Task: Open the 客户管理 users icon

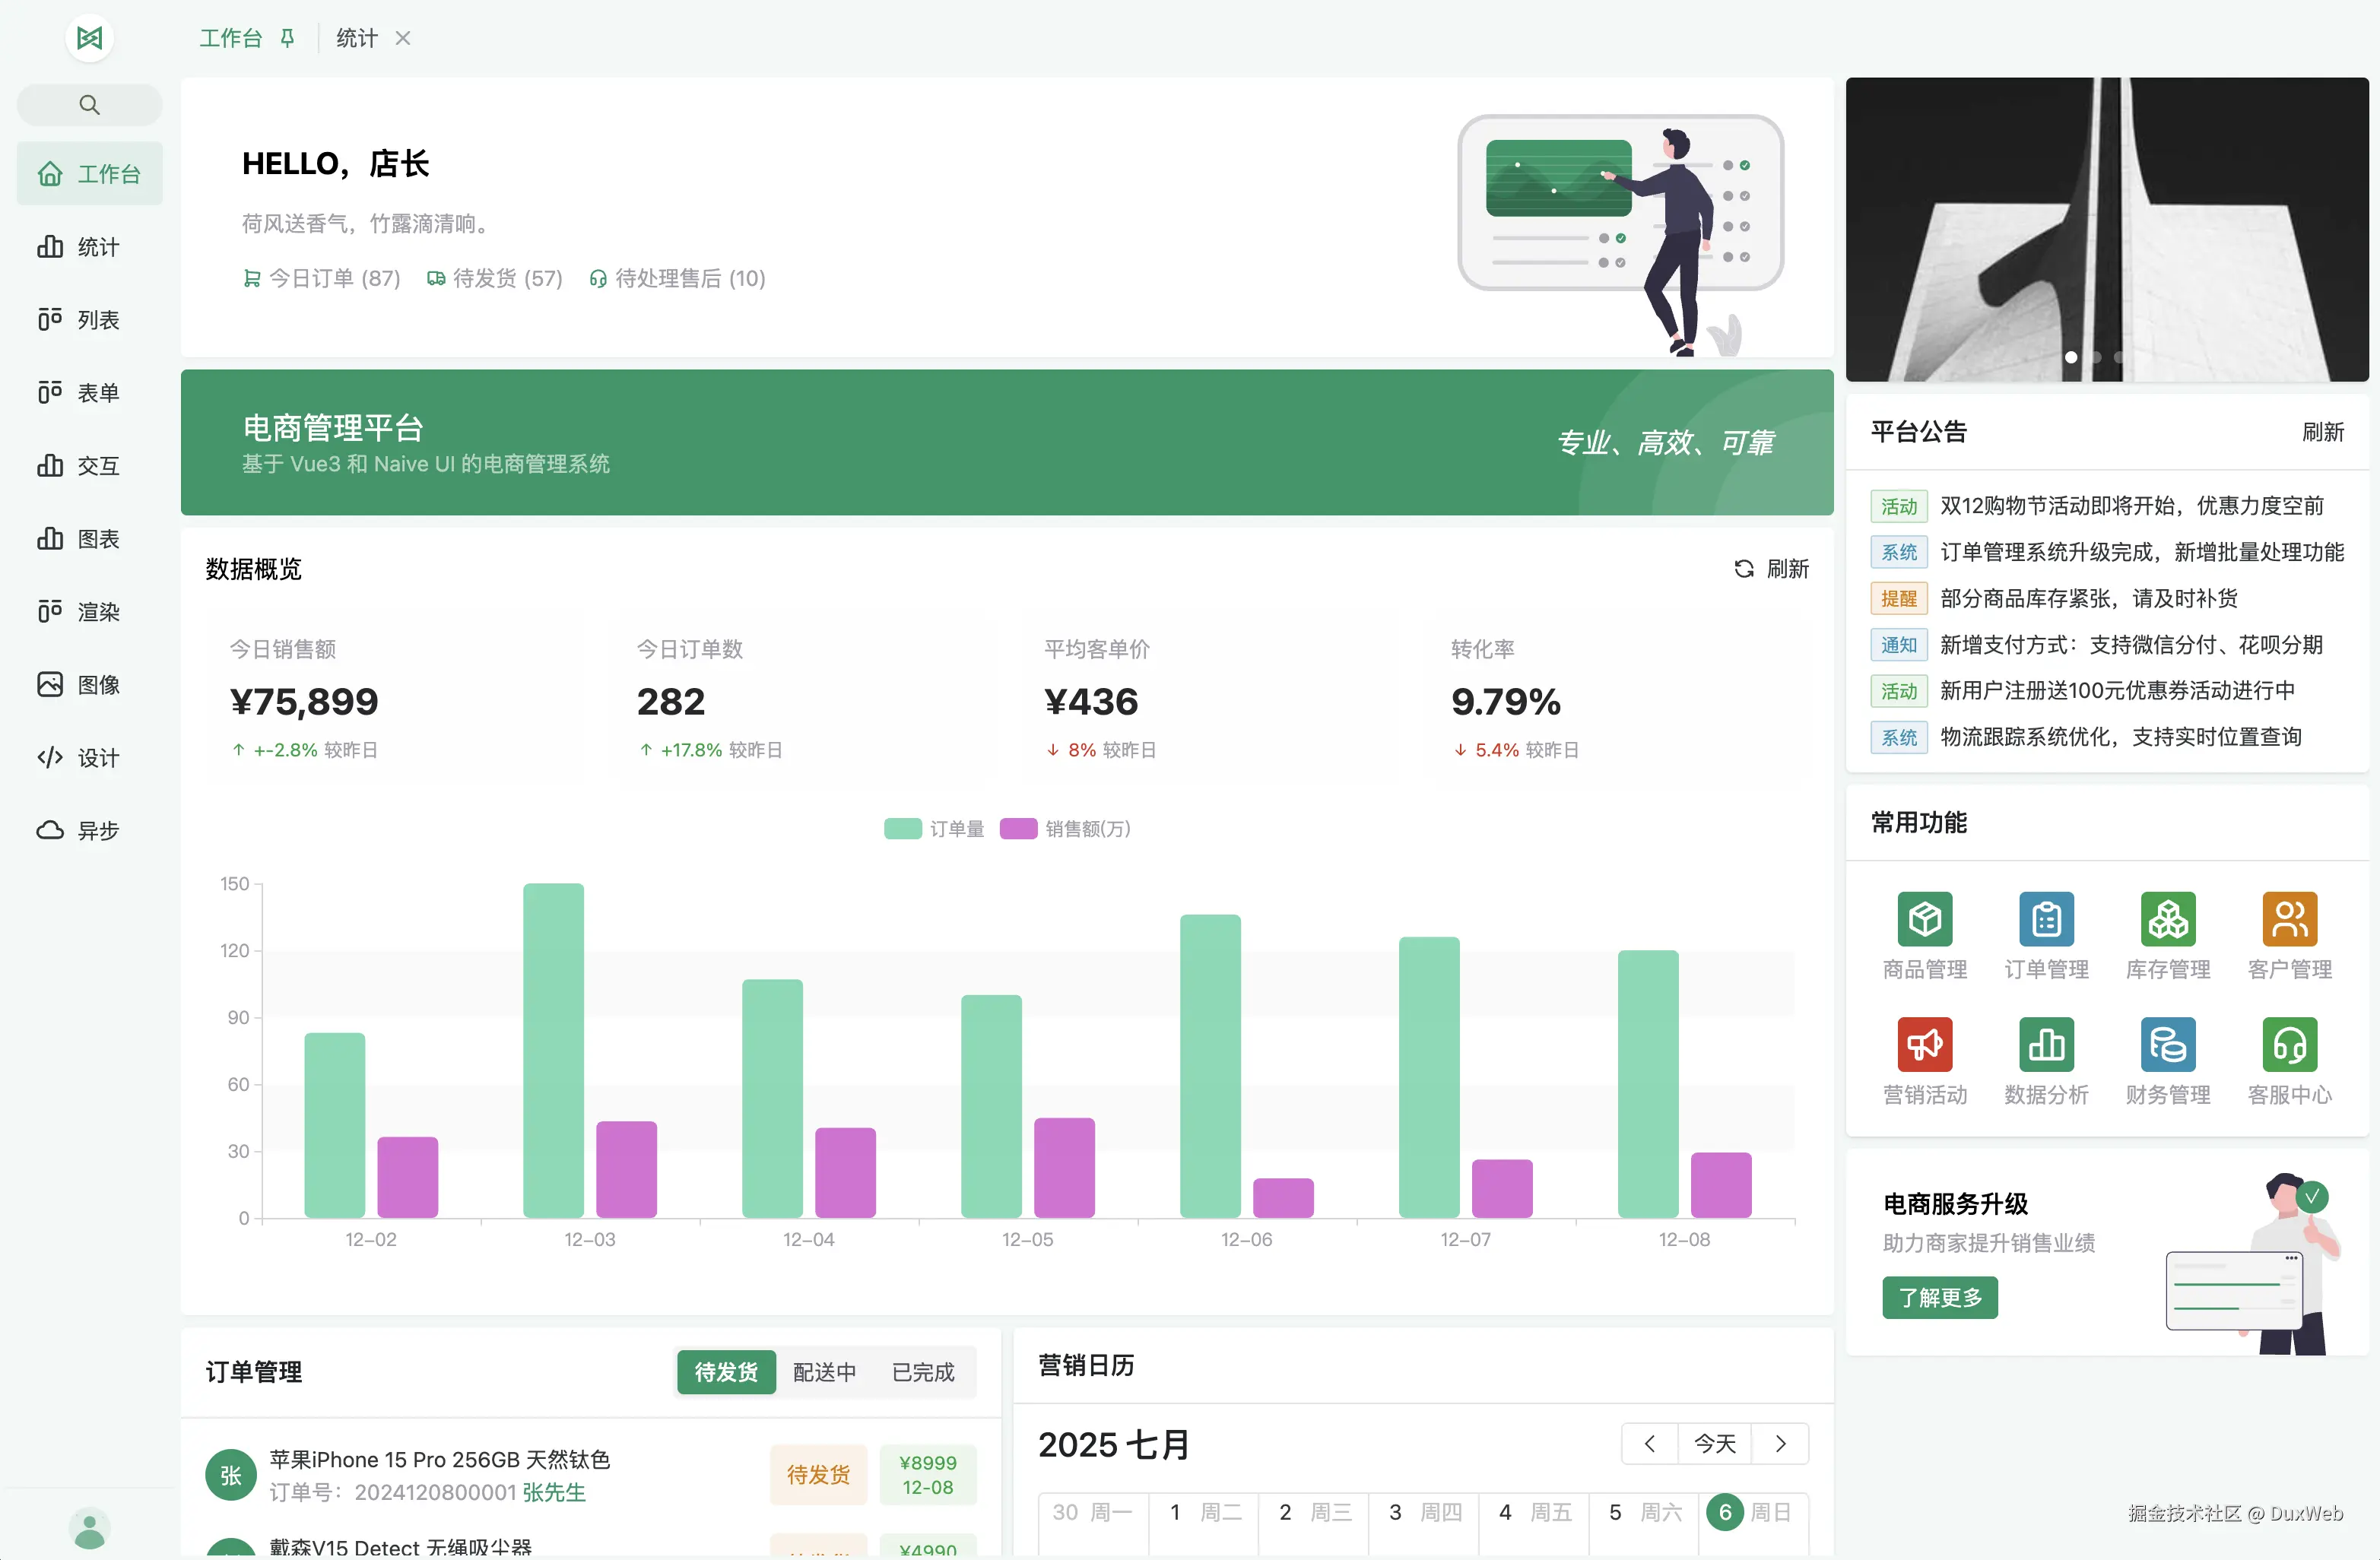Action: (x=2289, y=918)
